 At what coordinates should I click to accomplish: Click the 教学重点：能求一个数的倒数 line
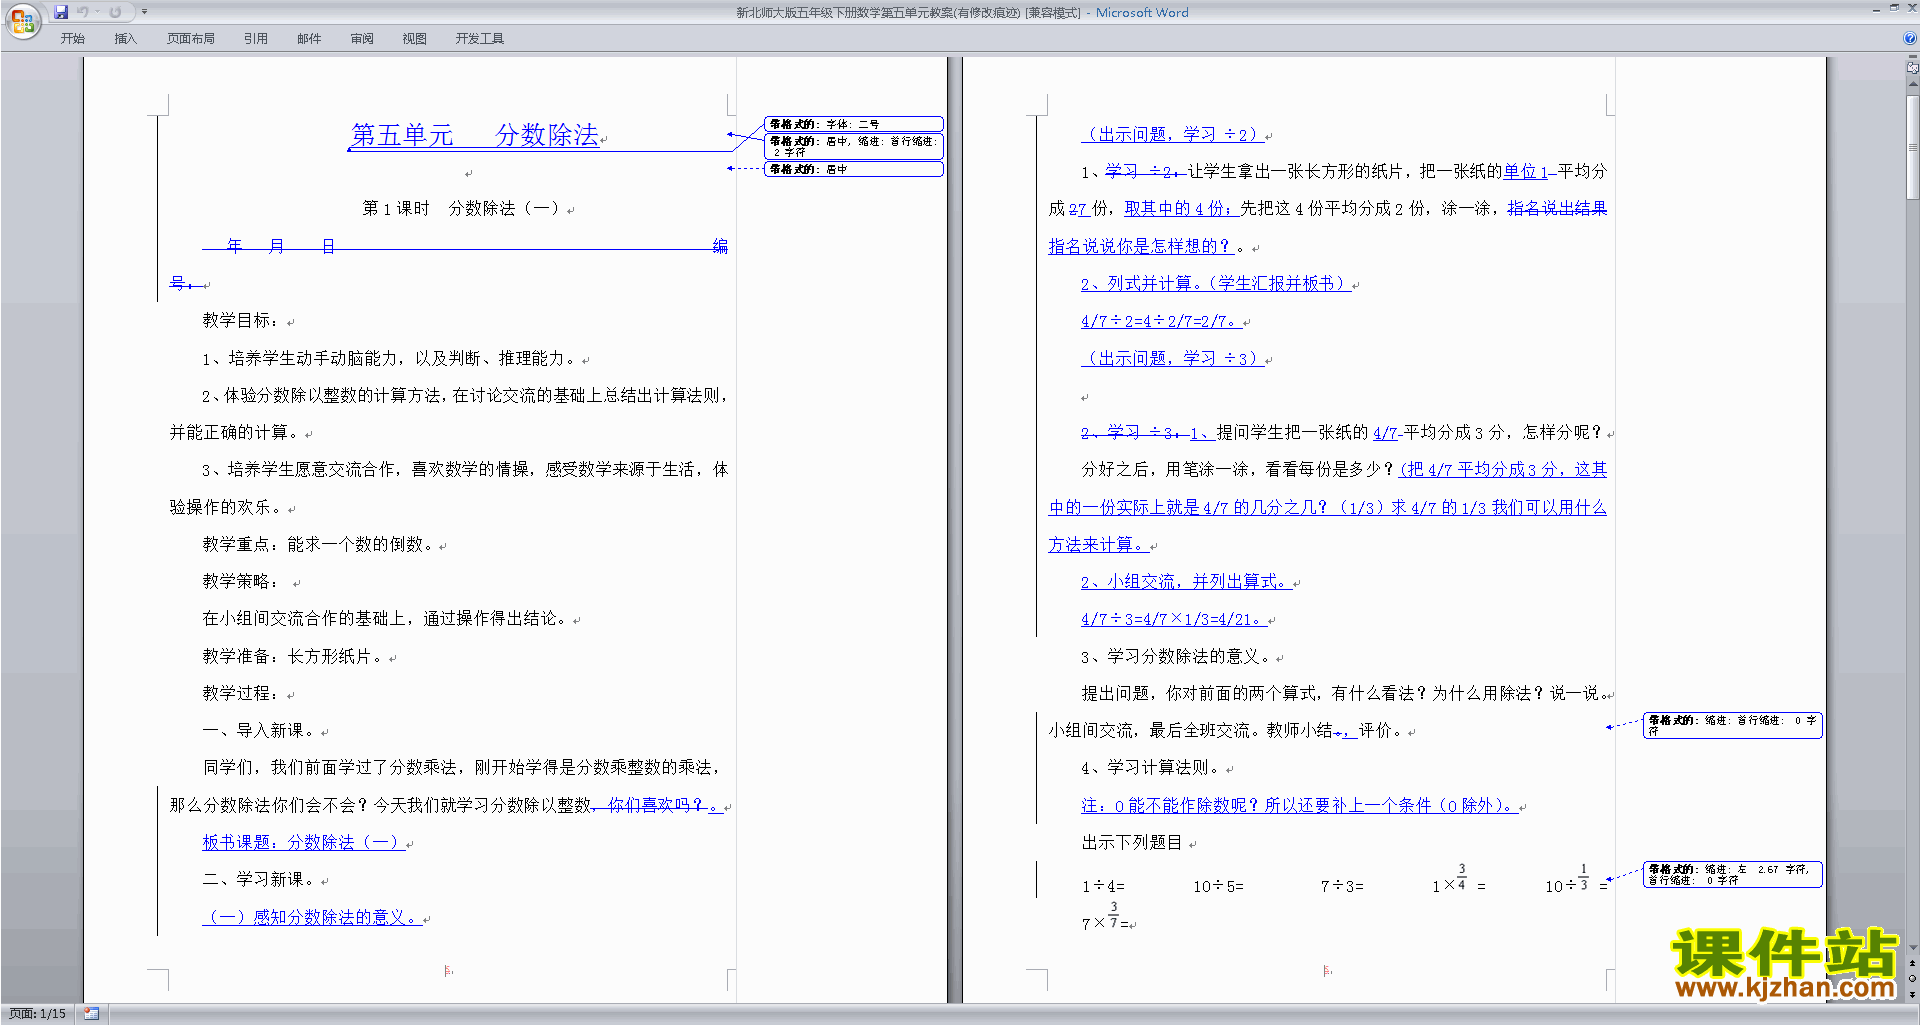318,545
